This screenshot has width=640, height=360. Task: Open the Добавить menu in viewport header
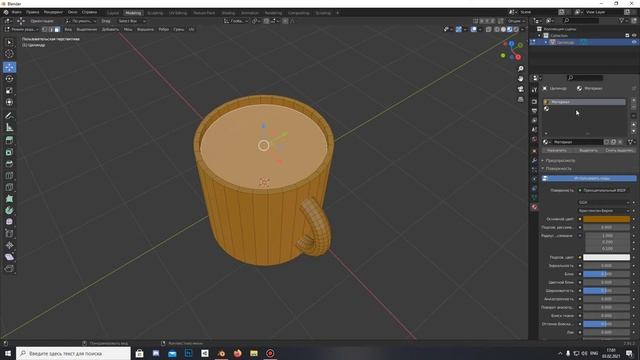[x=110, y=29]
